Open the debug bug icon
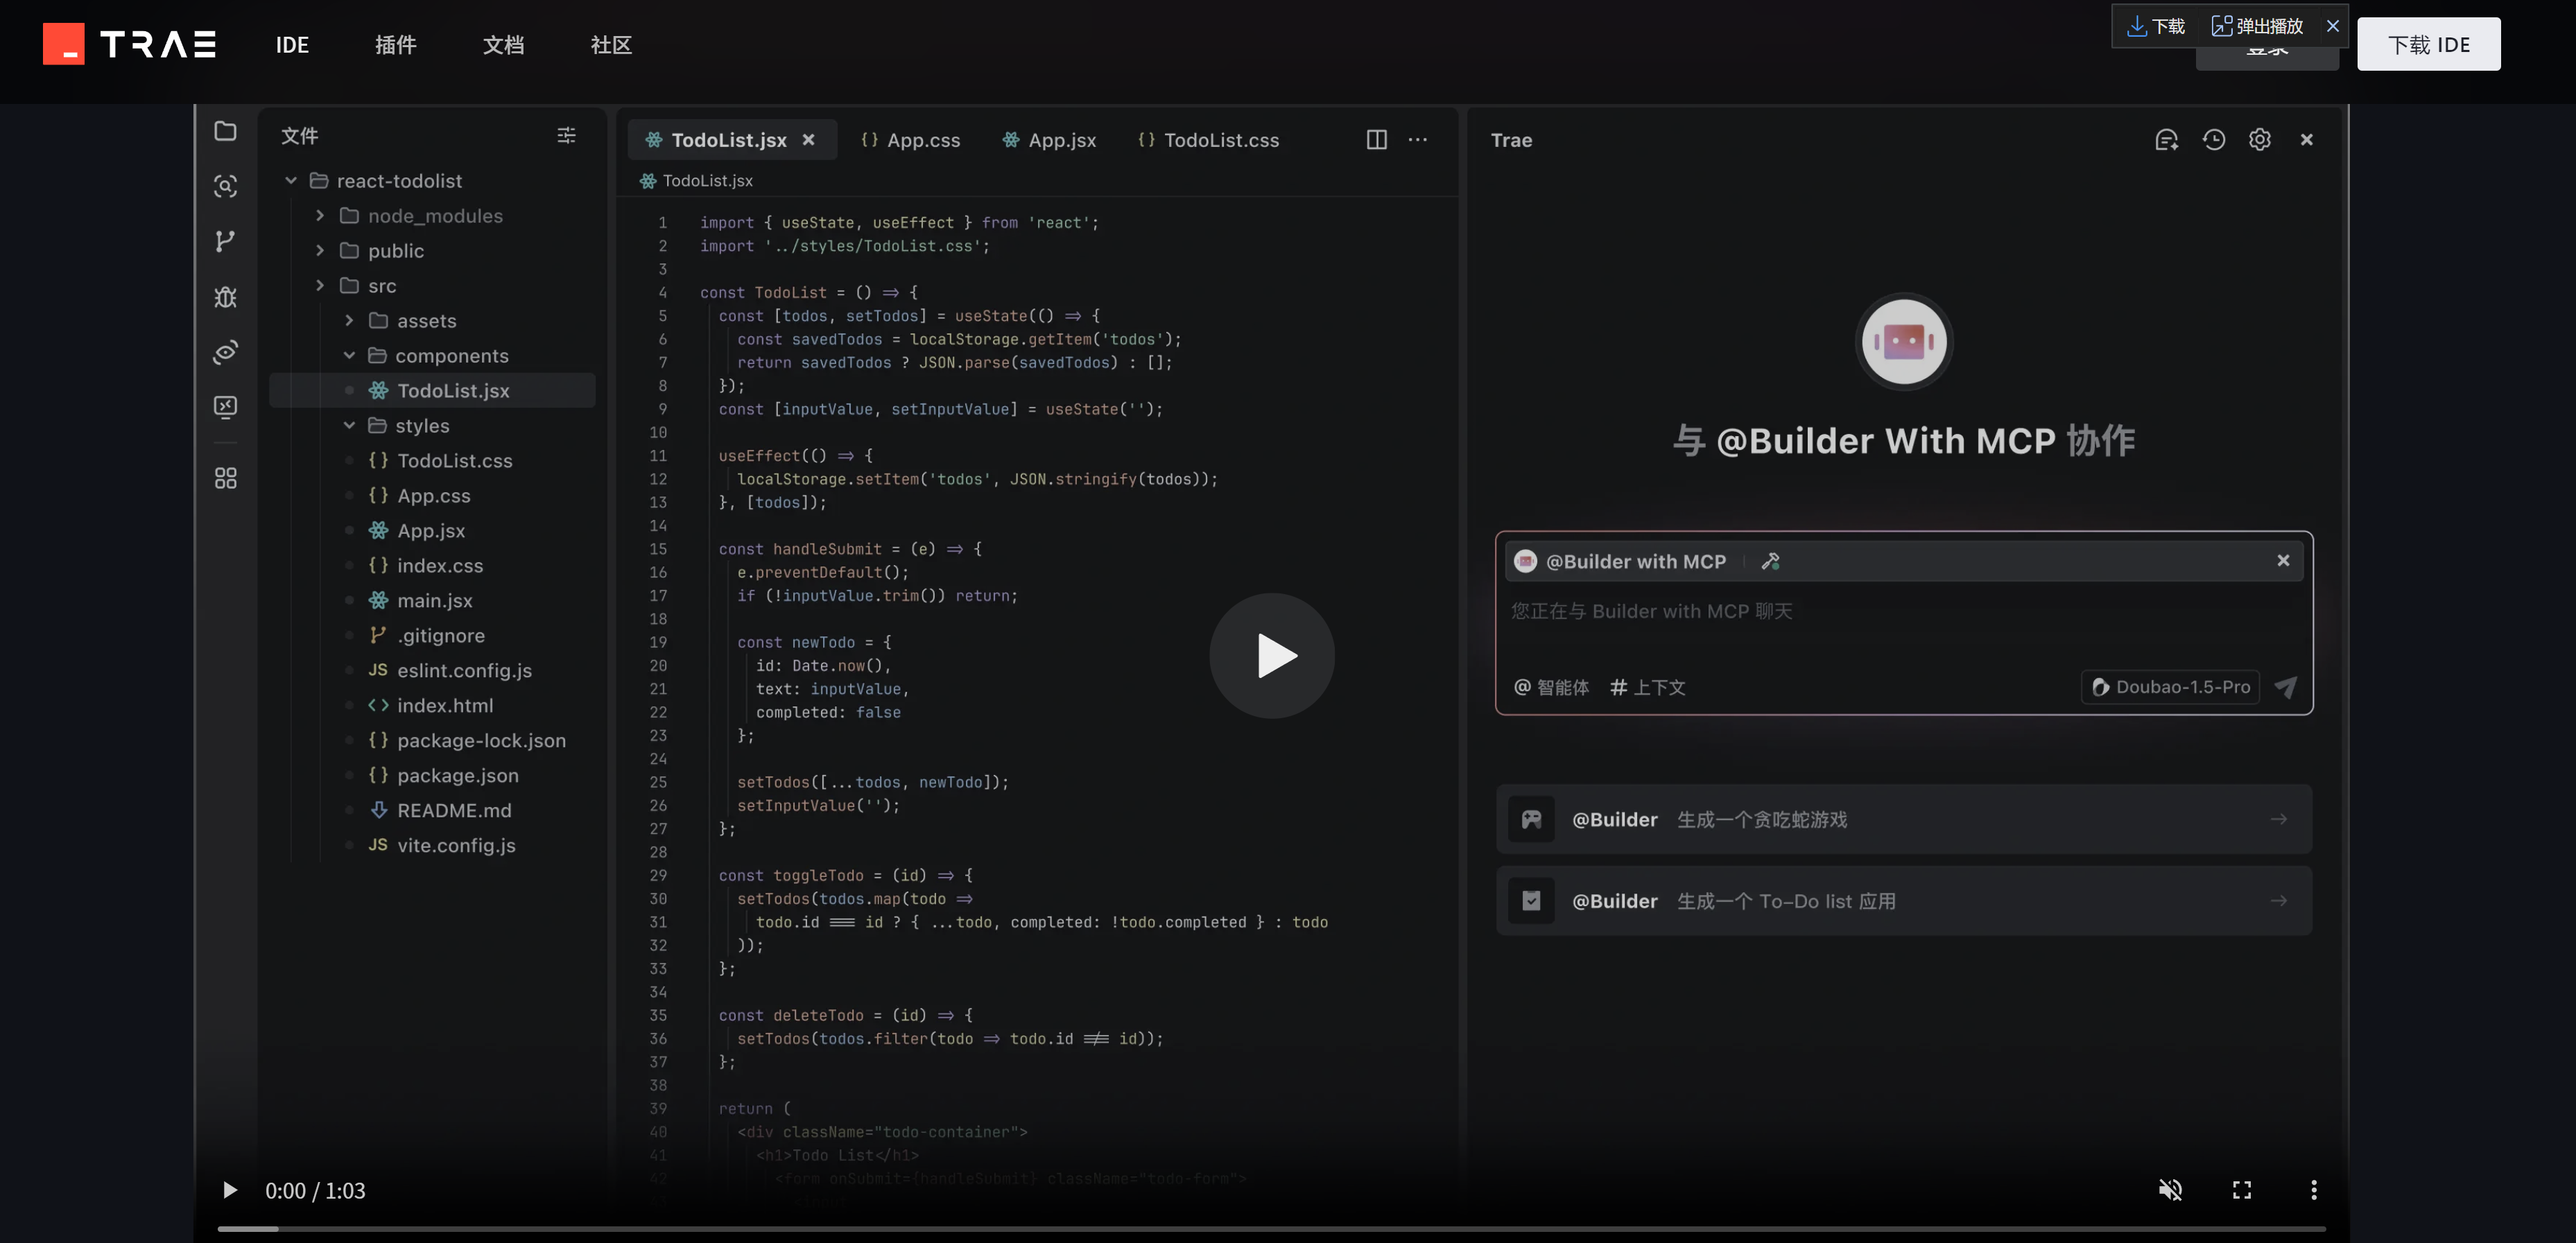The width and height of the screenshot is (2576, 1243). click(x=226, y=297)
